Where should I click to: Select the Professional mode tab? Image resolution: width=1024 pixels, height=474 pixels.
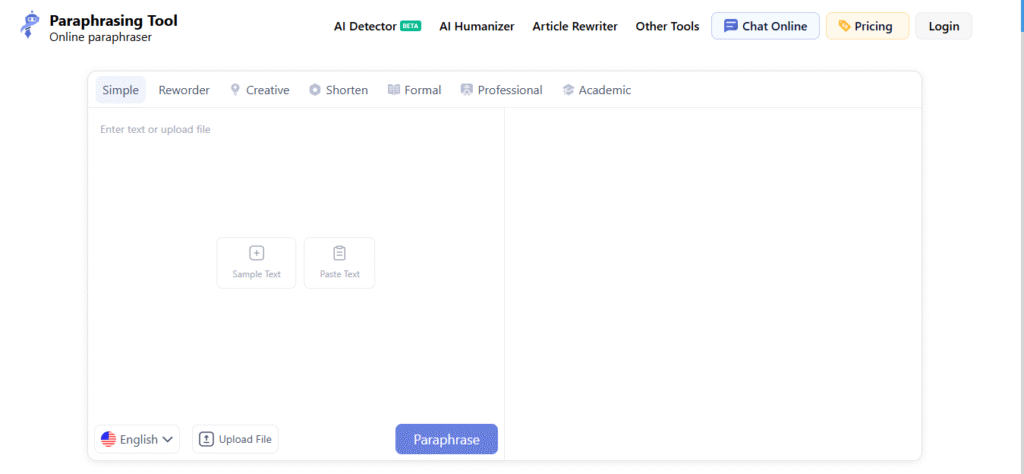pyautogui.click(x=501, y=90)
